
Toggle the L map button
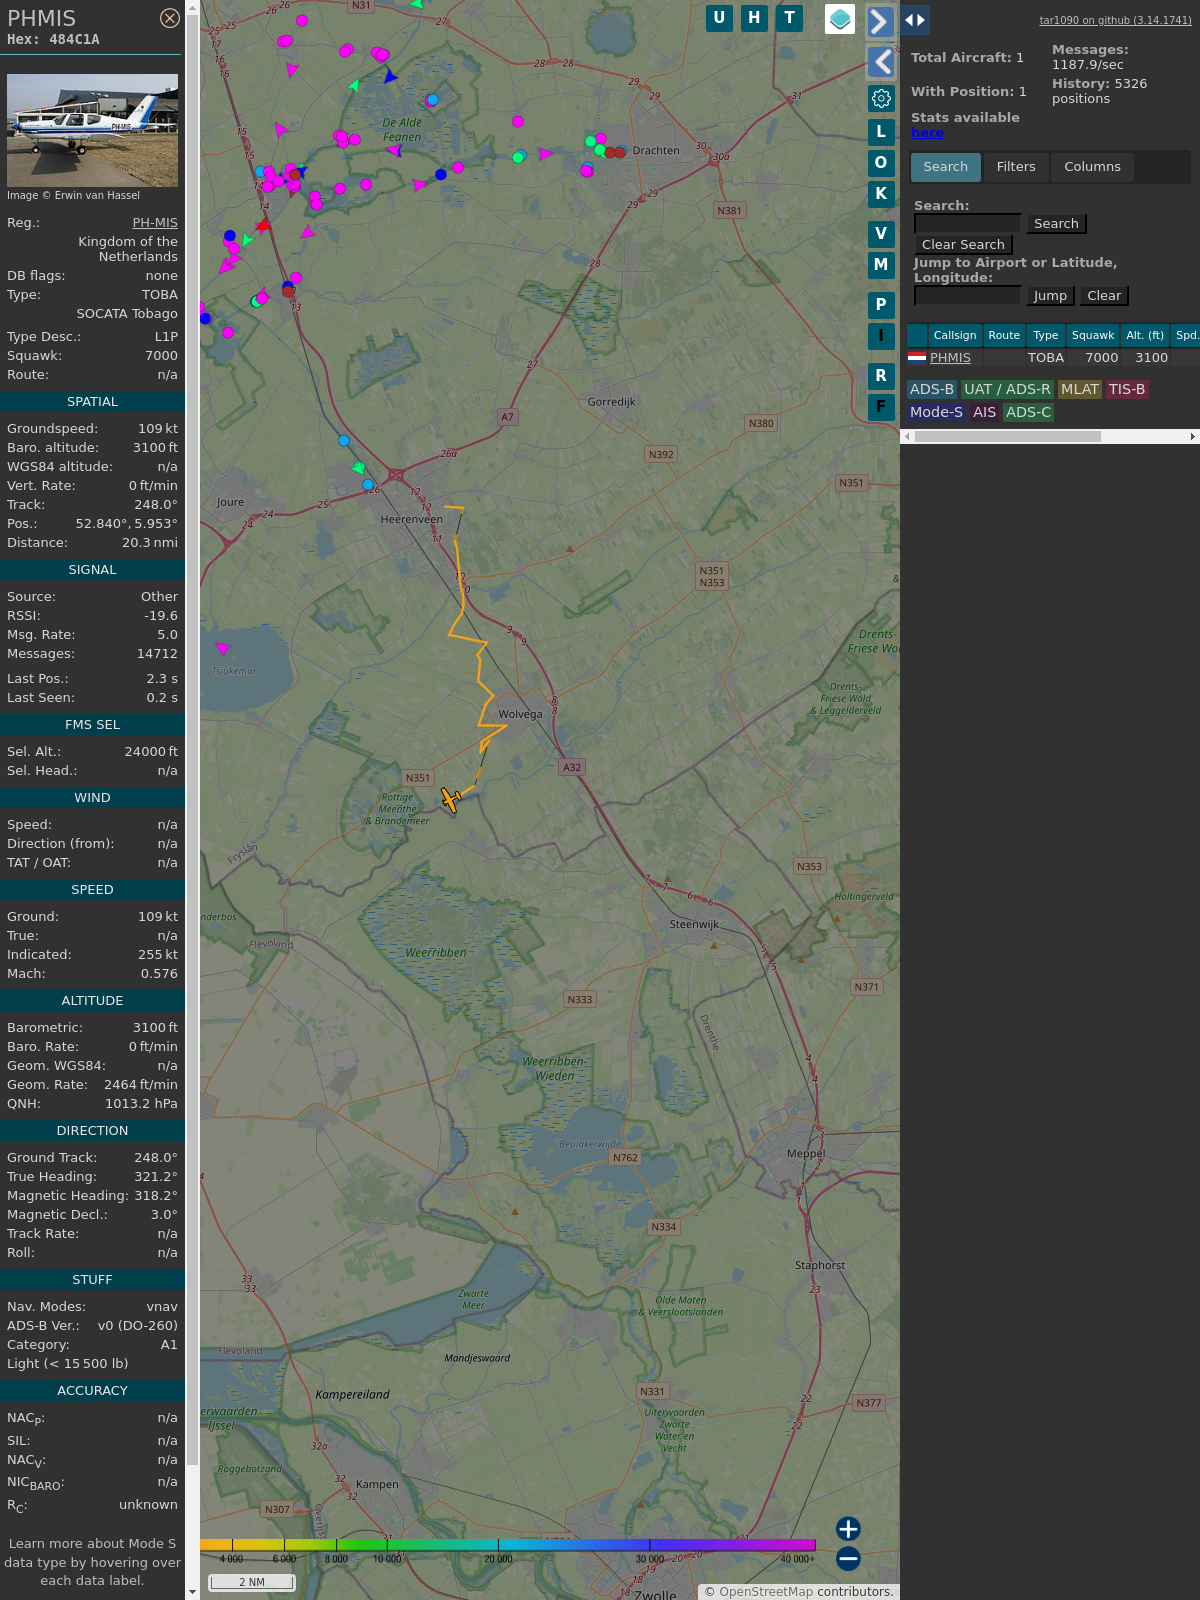(x=881, y=132)
